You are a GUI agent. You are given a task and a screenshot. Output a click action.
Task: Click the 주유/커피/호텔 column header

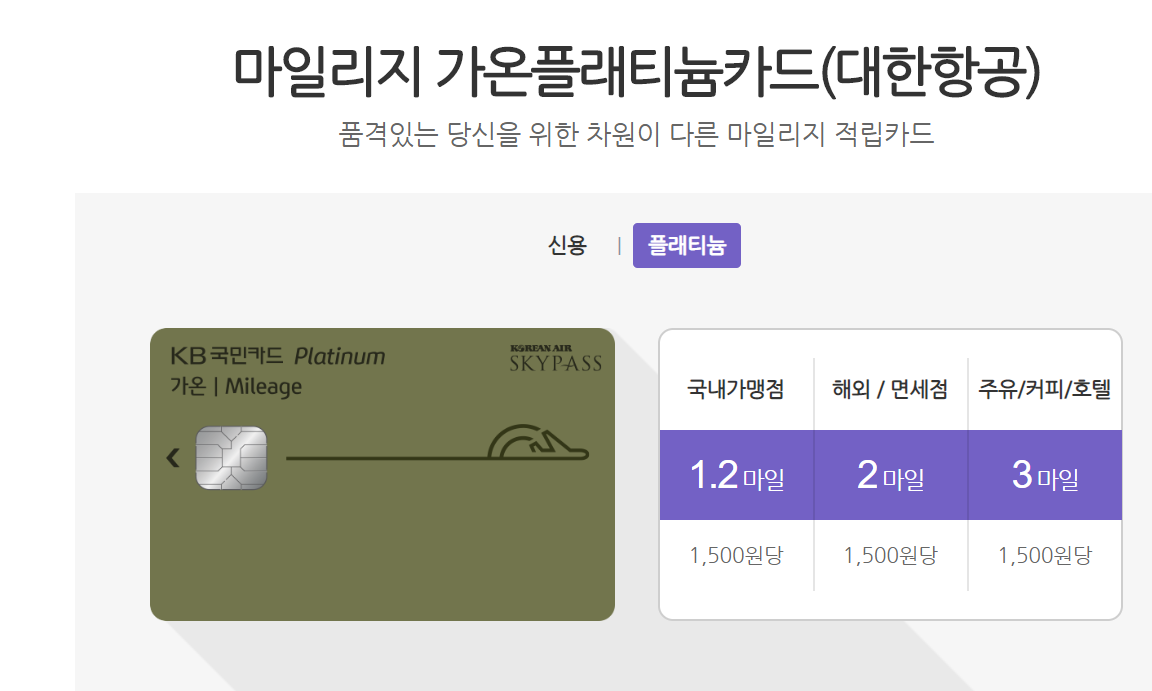tap(1044, 388)
